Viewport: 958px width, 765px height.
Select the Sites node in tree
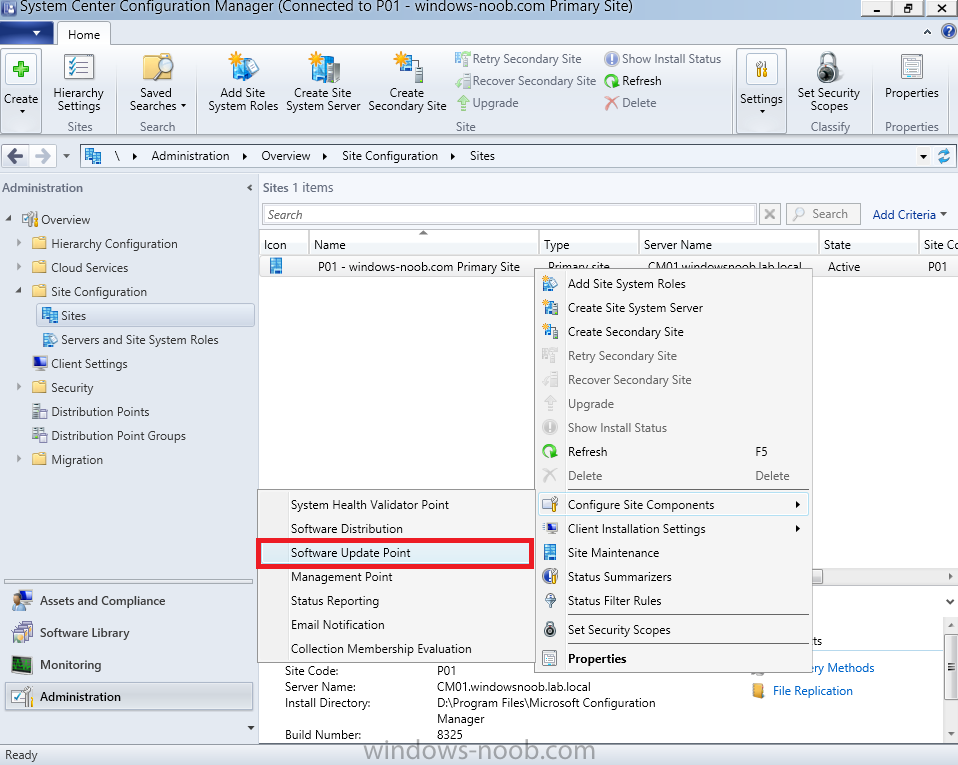click(145, 316)
